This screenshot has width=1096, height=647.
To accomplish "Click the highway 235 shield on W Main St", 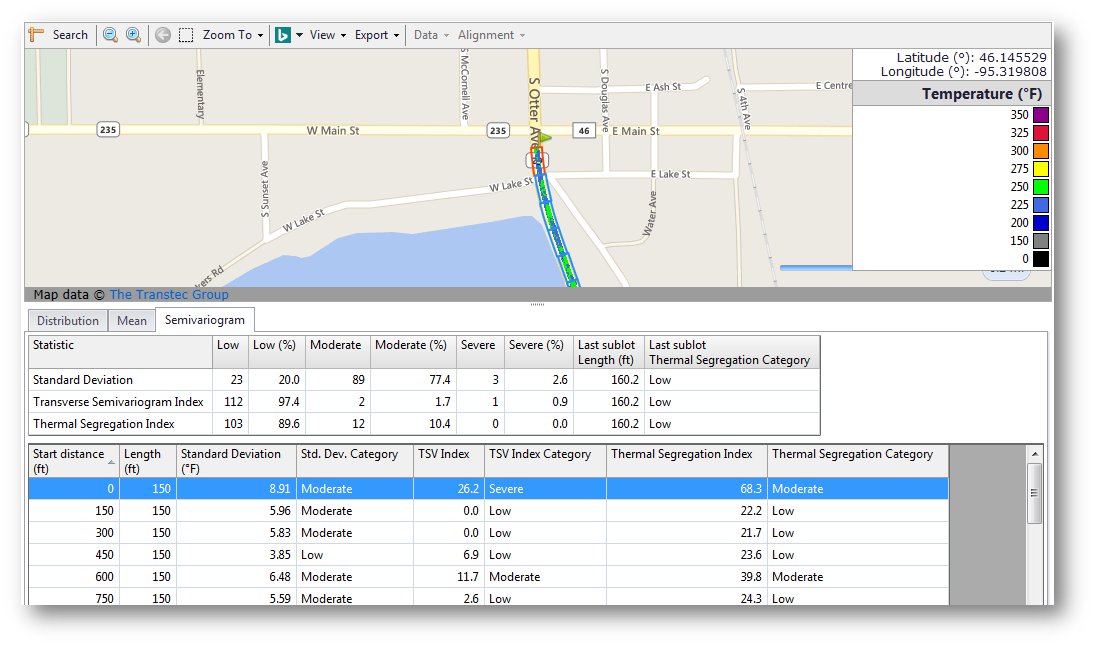I will 108,130.
